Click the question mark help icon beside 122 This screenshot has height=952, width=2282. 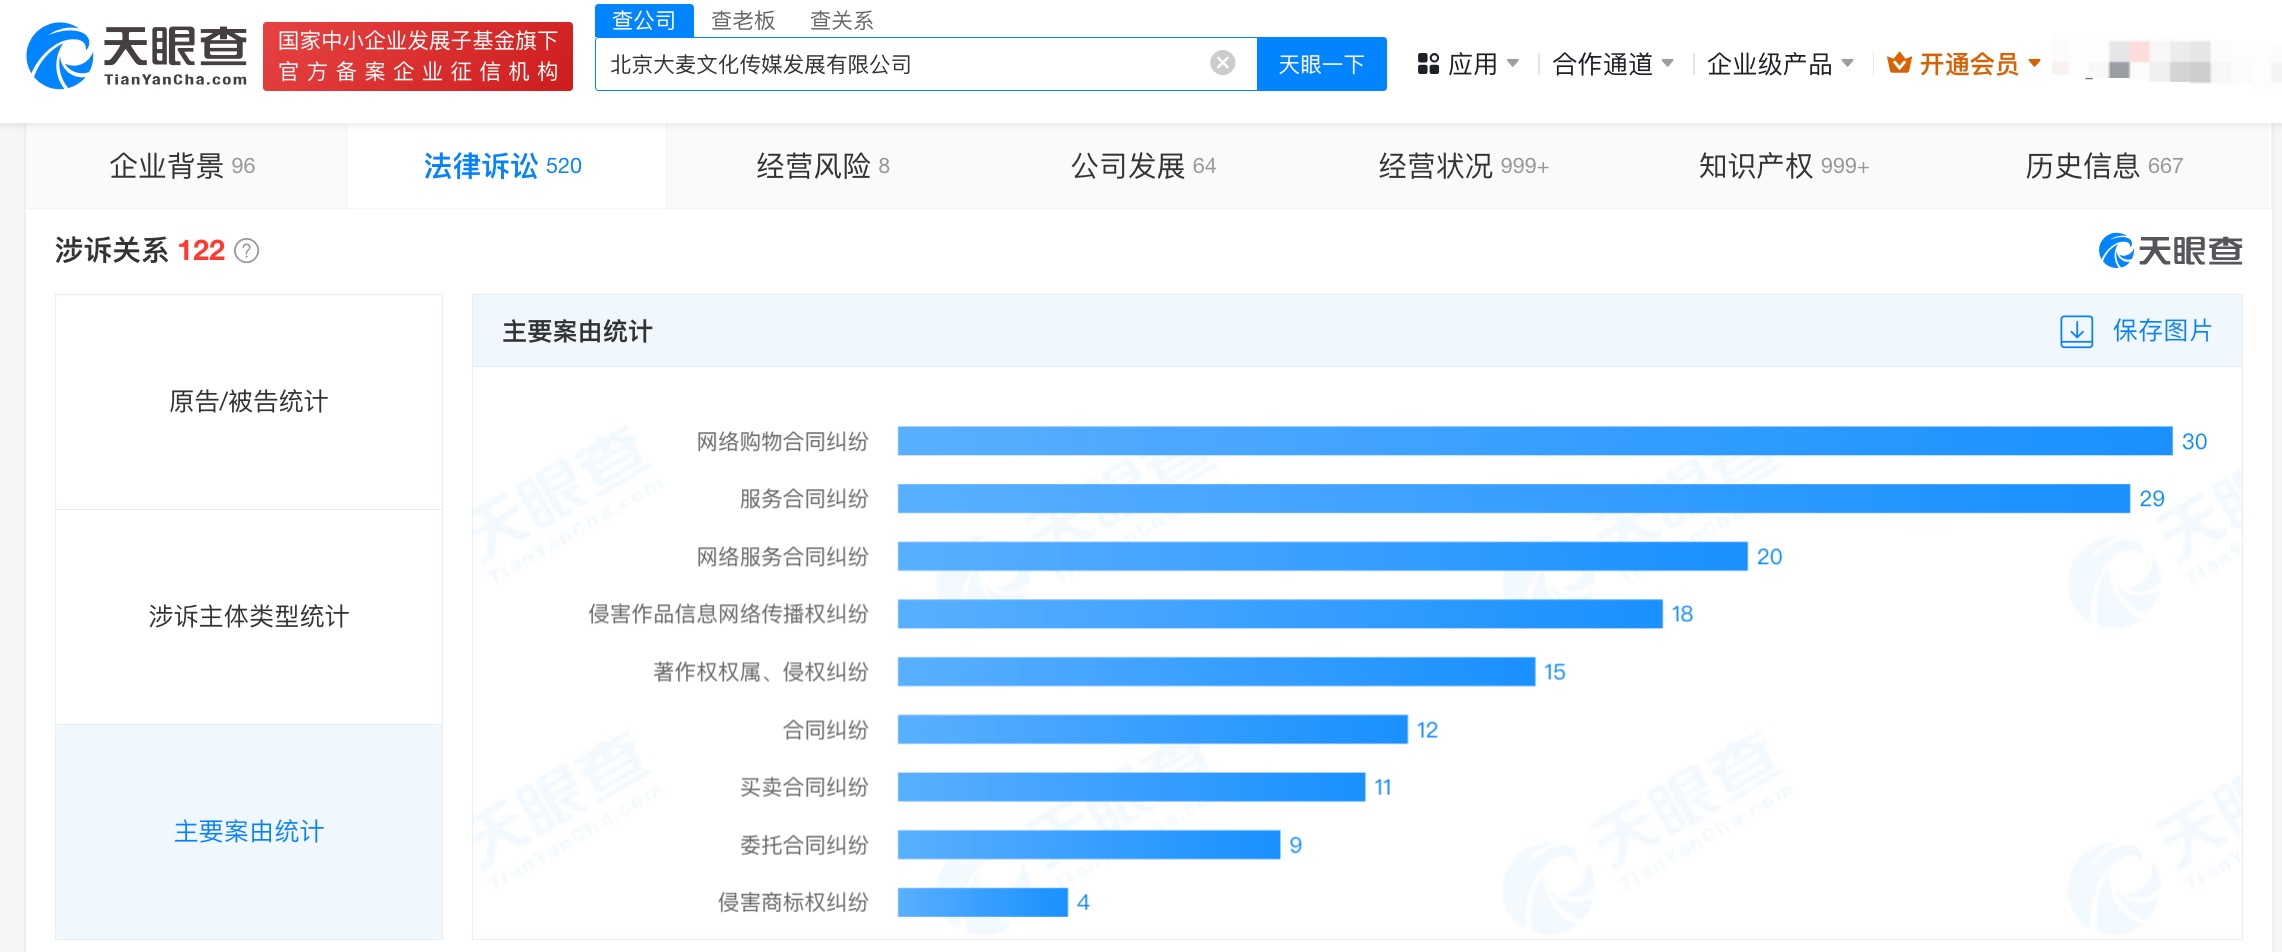pos(247,251)
